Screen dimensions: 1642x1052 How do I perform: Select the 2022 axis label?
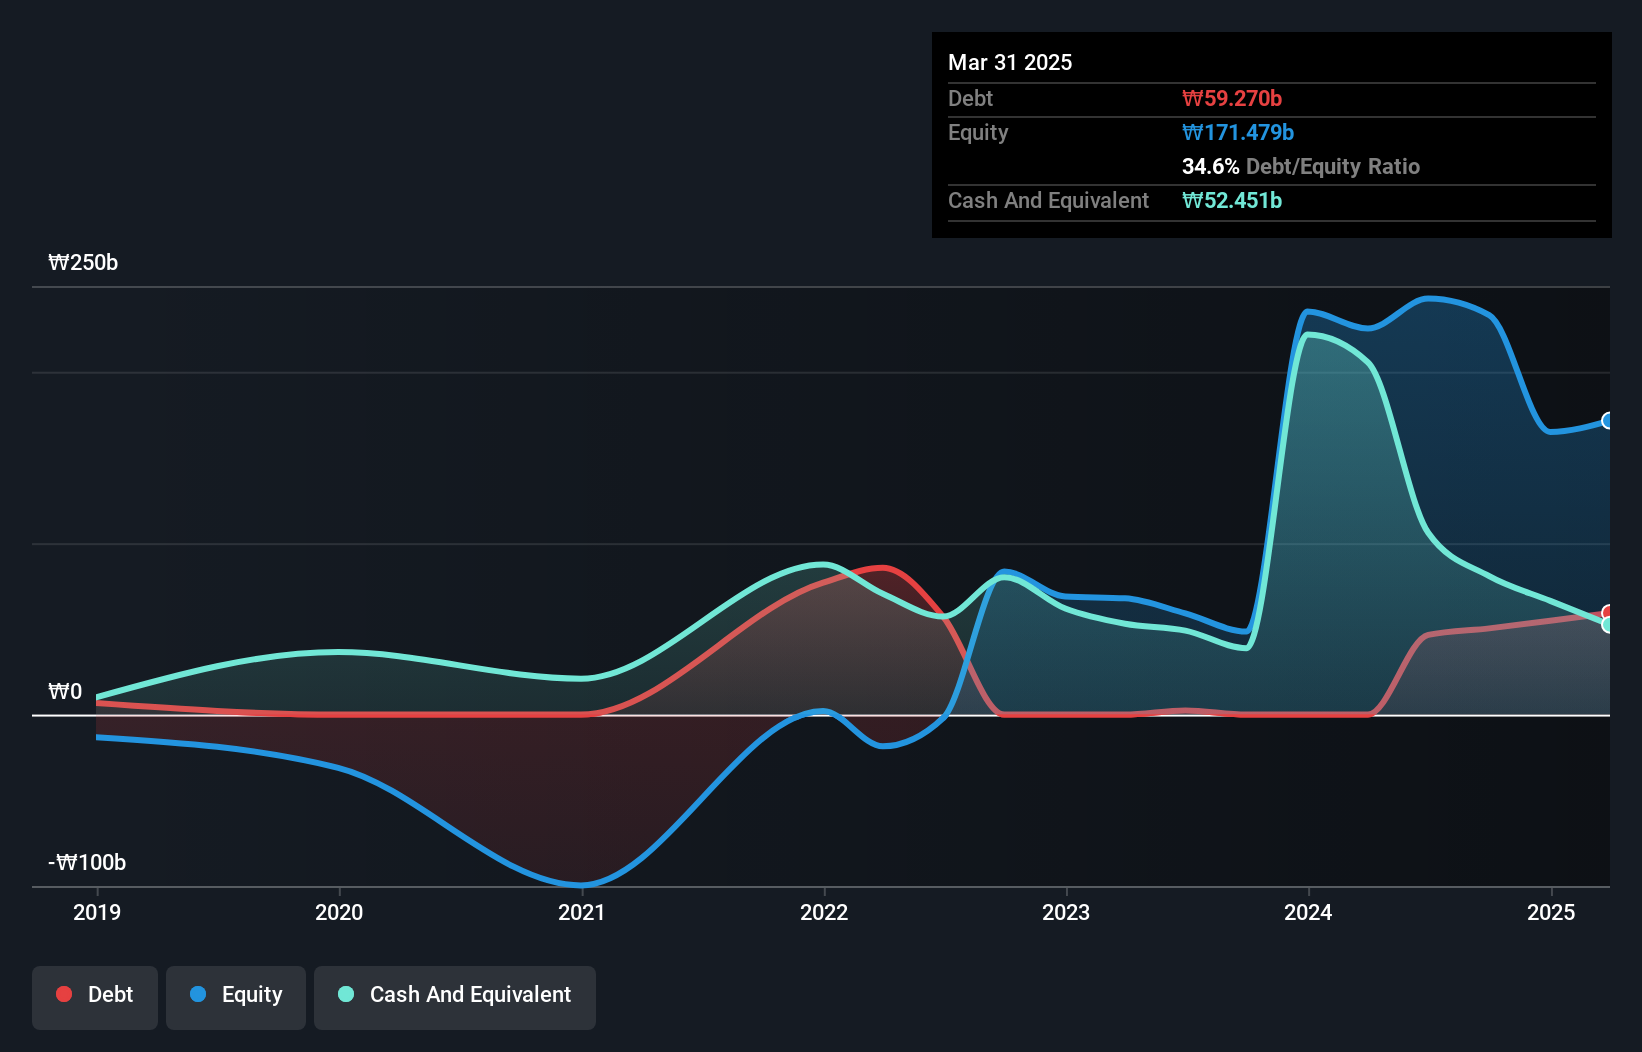824,911
